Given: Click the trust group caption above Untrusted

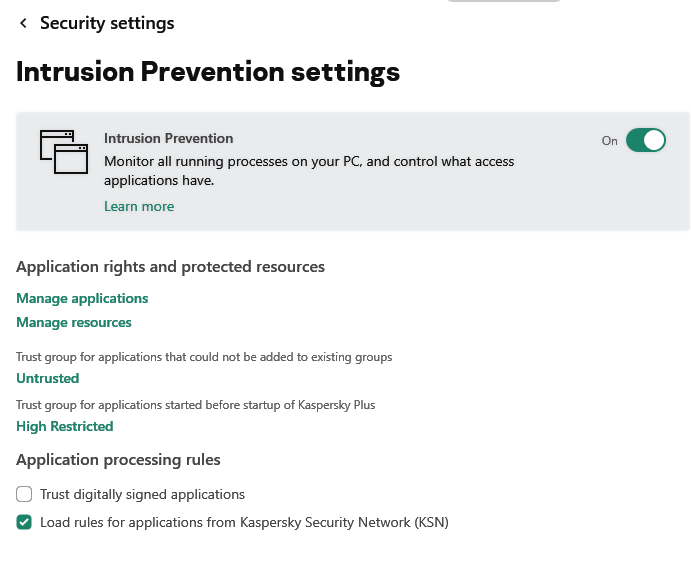Looking at the screenshot, I should (204, 357).
